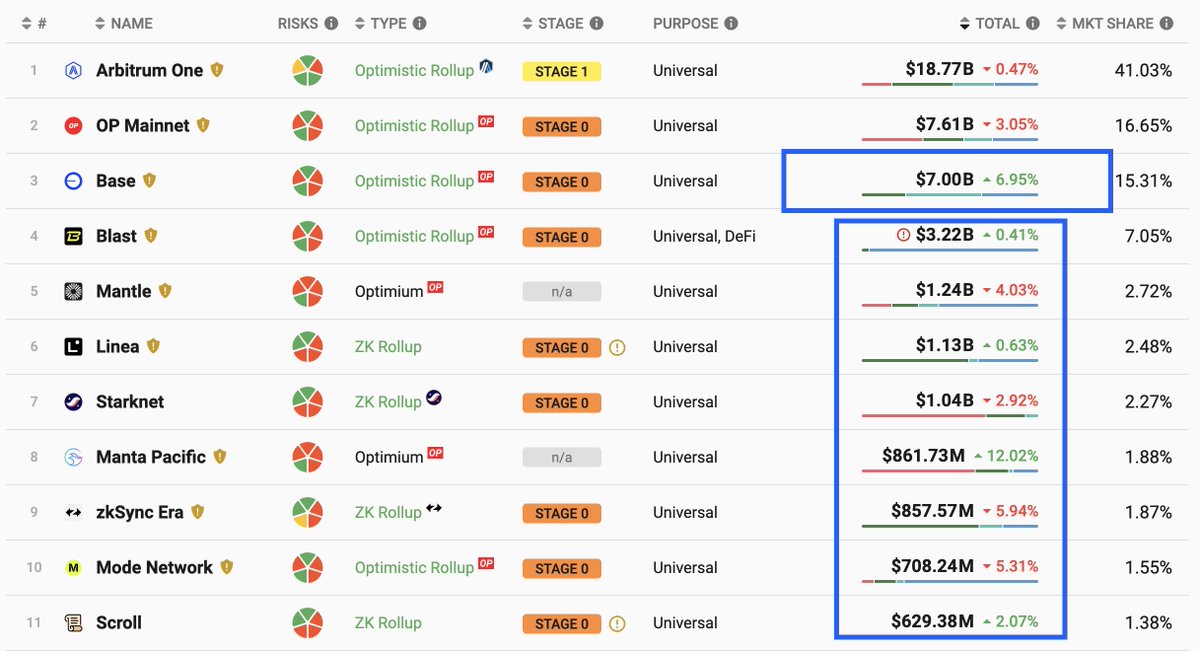The height and width of the screenshot is (651, 1200).
Task: Click the warning shield beside Manta Pacific
Action: click(x=220, y=457)
